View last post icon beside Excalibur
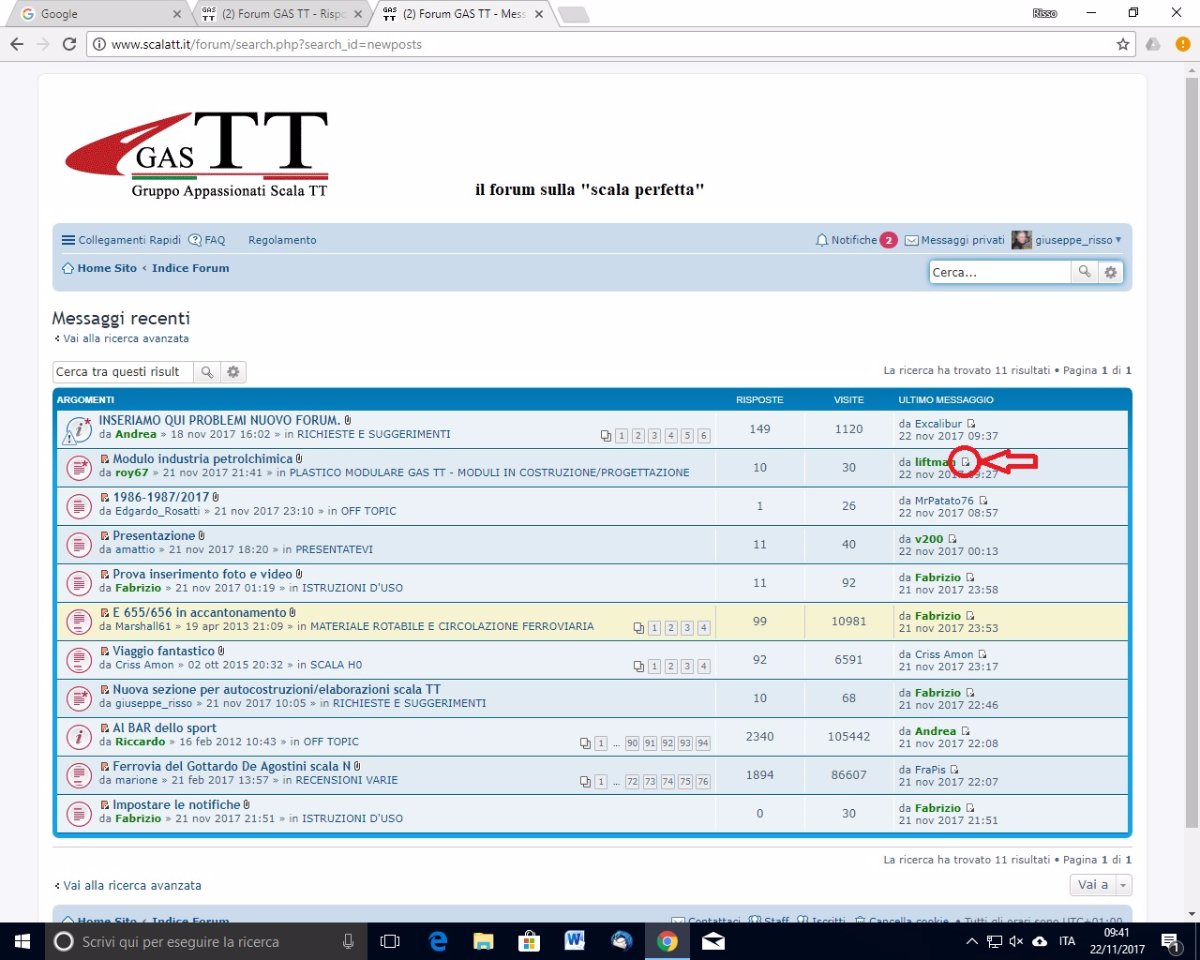 (x=970, y=424)
